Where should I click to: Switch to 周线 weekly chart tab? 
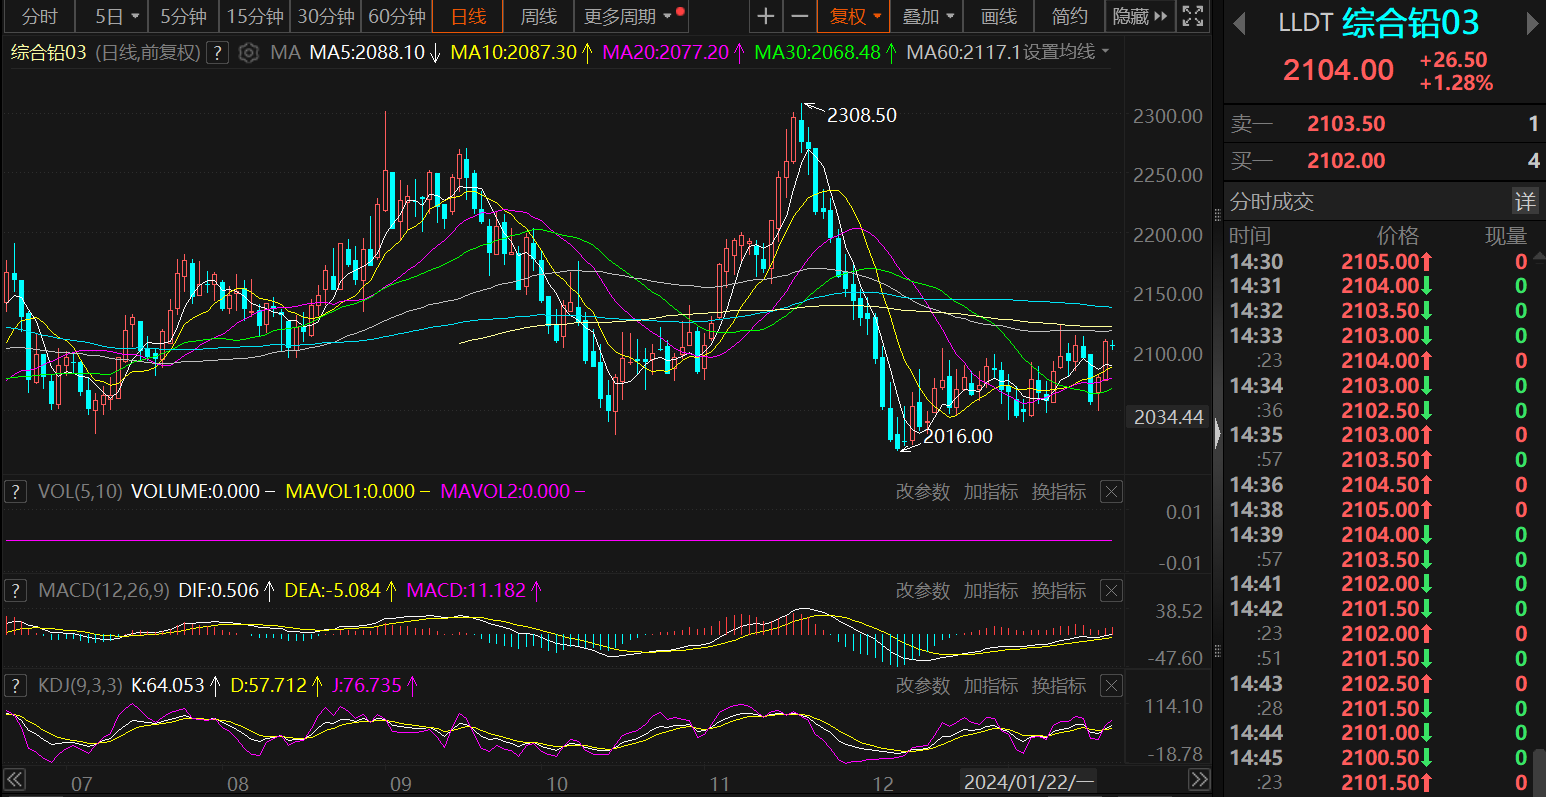pos(539,16)
